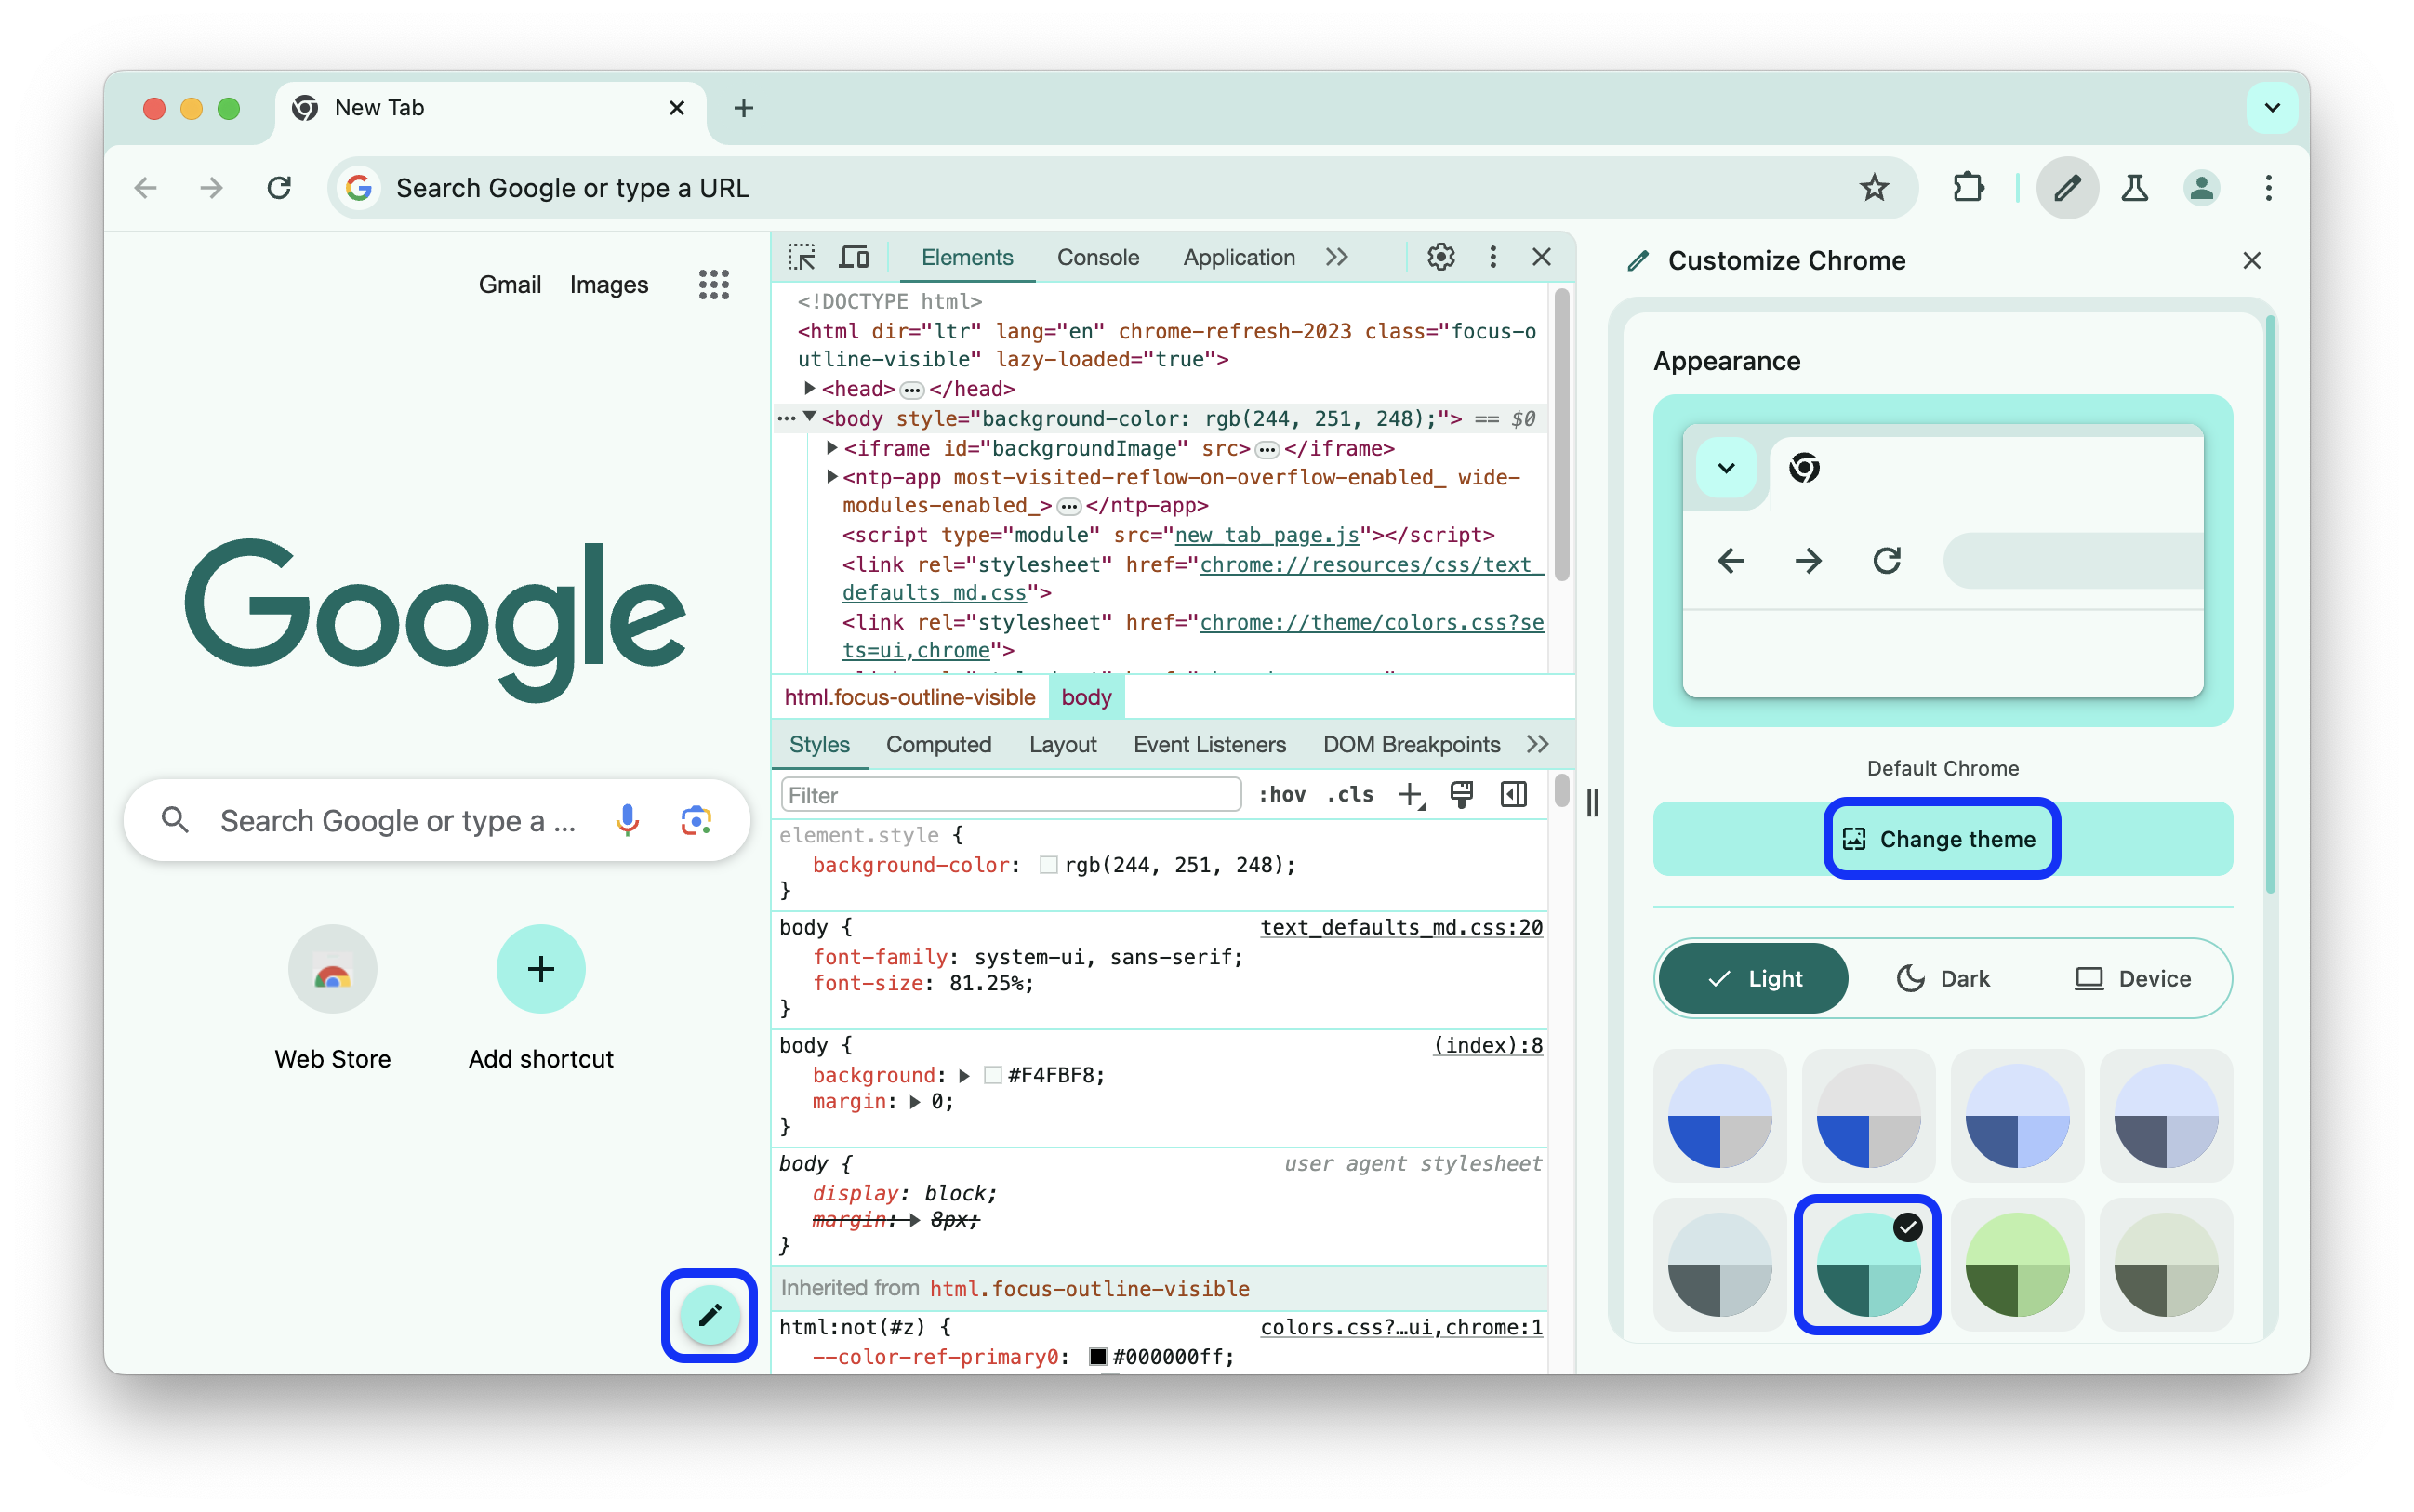Screen dimensions: 2414x1512
Task: Switch to the Computed styles tab
Action: 937,746
